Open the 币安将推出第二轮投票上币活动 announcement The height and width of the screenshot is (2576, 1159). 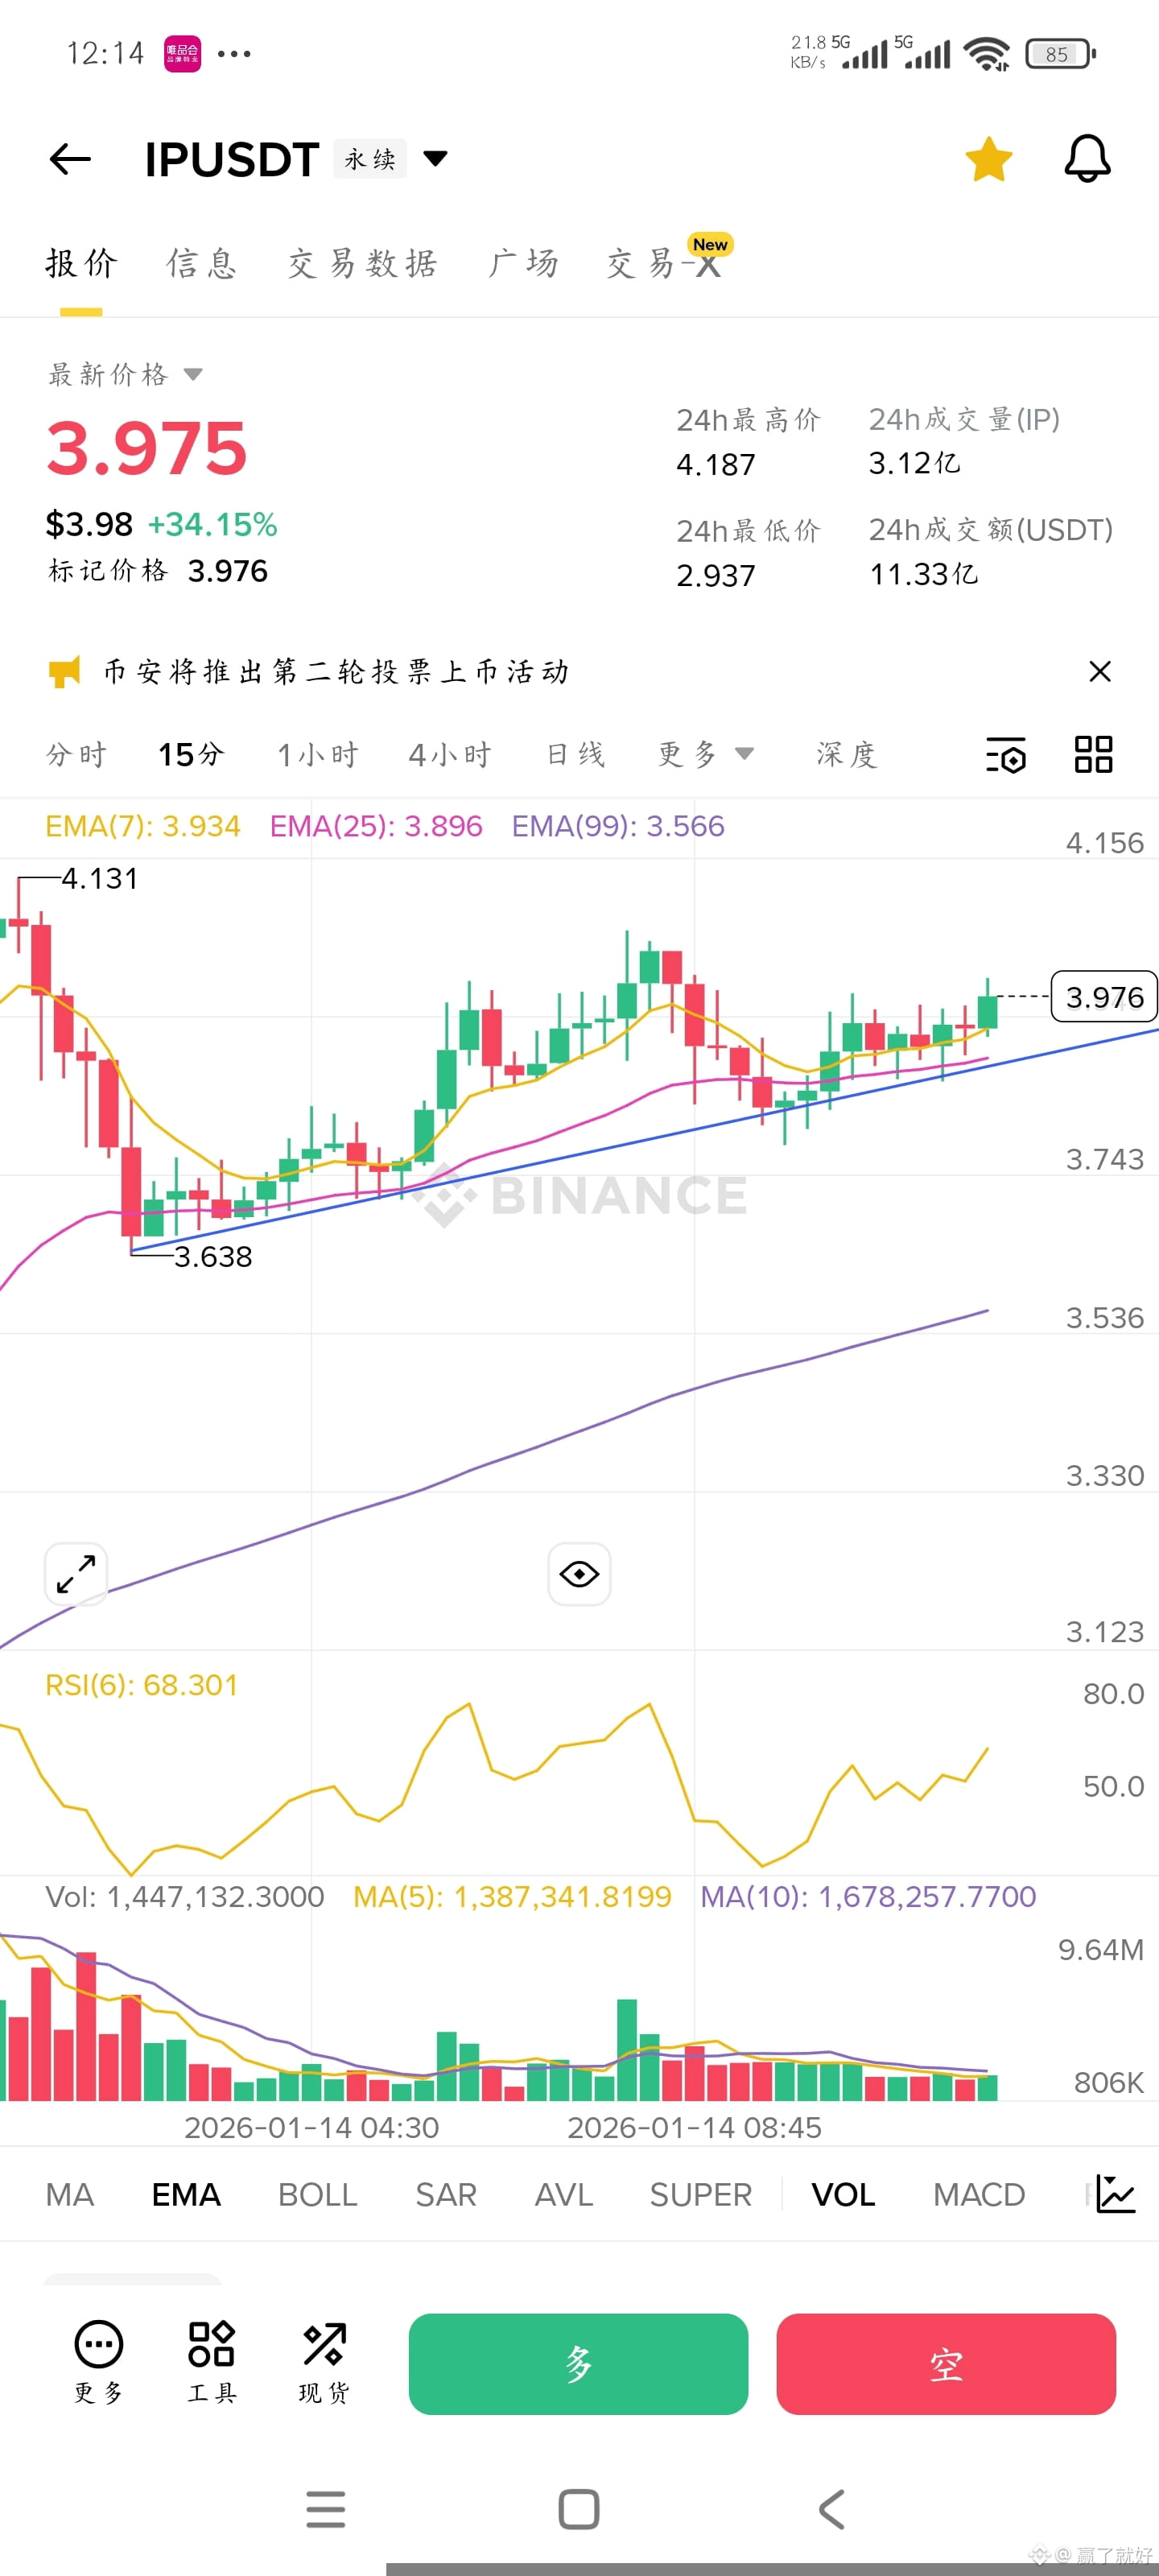point(337,672)
